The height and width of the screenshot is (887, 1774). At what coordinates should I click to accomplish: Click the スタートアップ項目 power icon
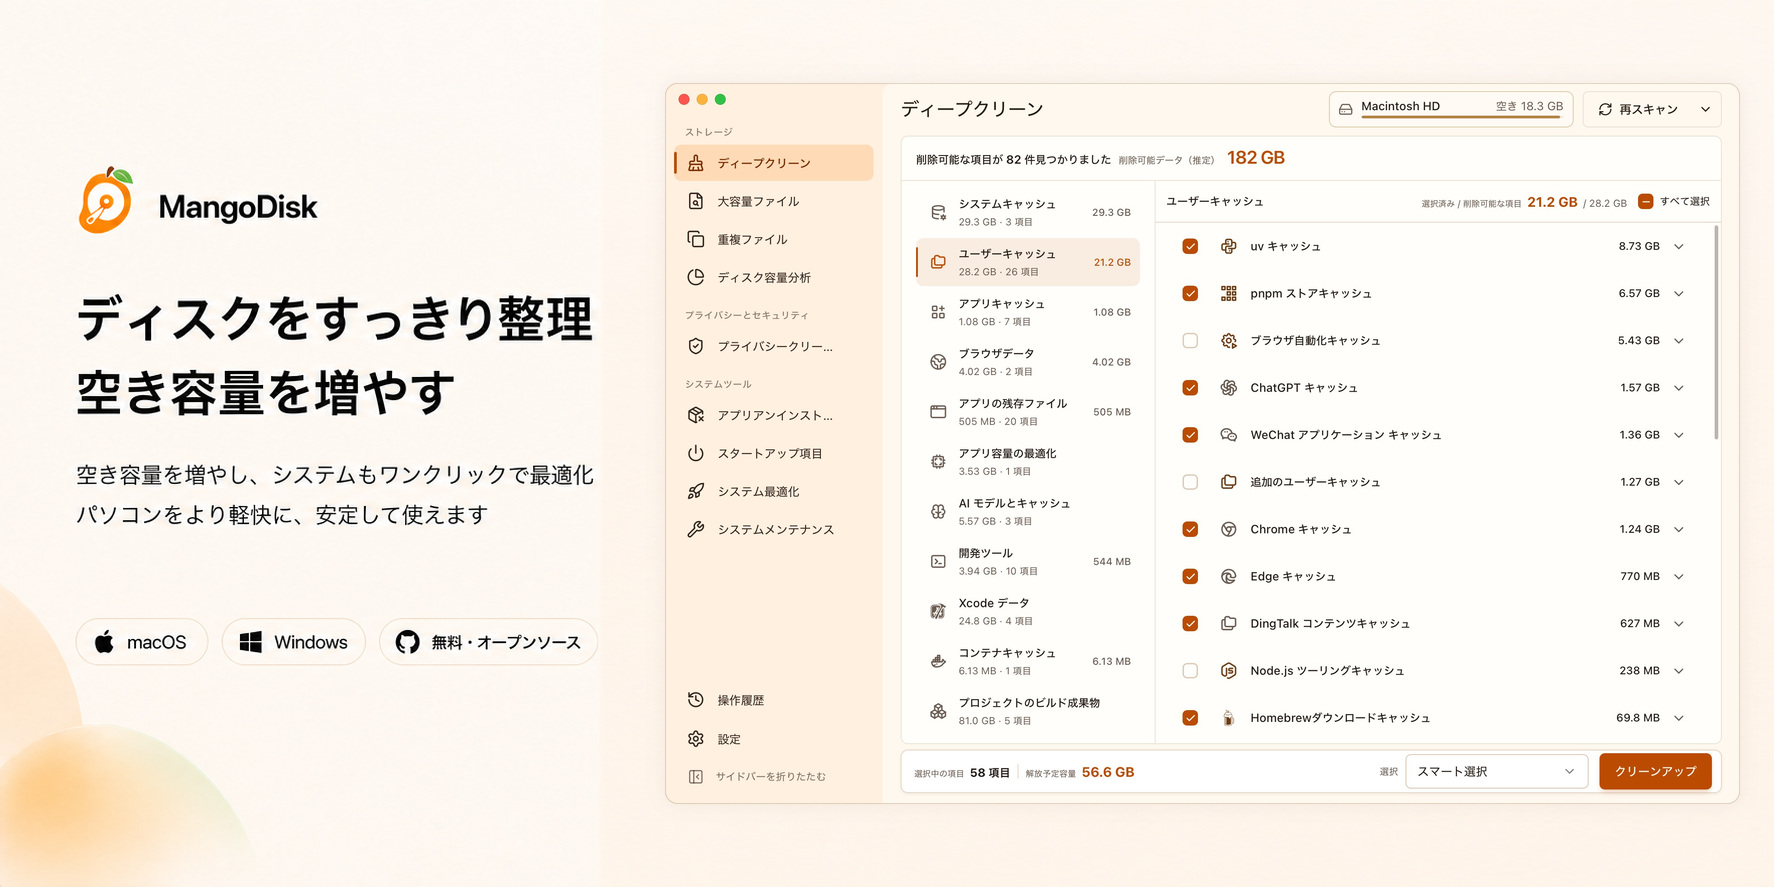[696, 453]
